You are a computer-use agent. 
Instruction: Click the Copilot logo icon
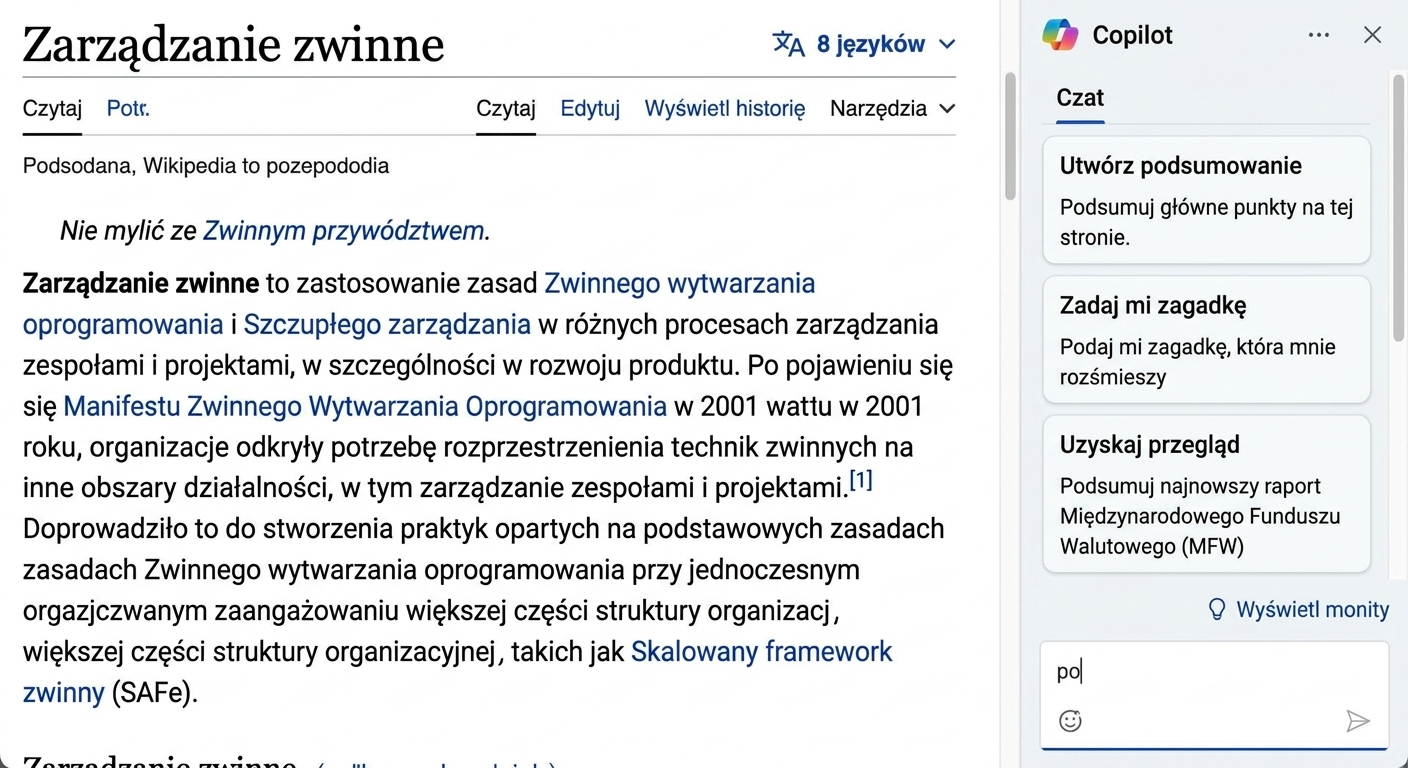1060,35
